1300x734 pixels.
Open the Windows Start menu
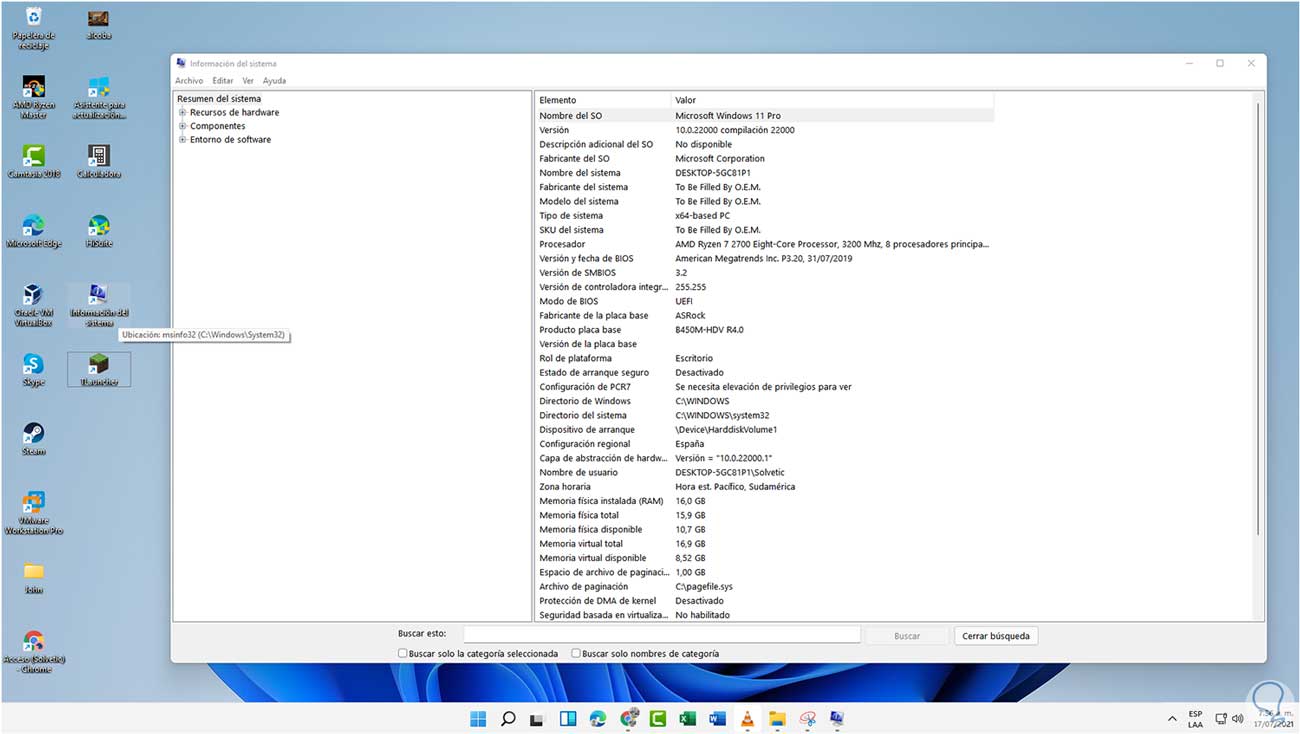[478, 718]
